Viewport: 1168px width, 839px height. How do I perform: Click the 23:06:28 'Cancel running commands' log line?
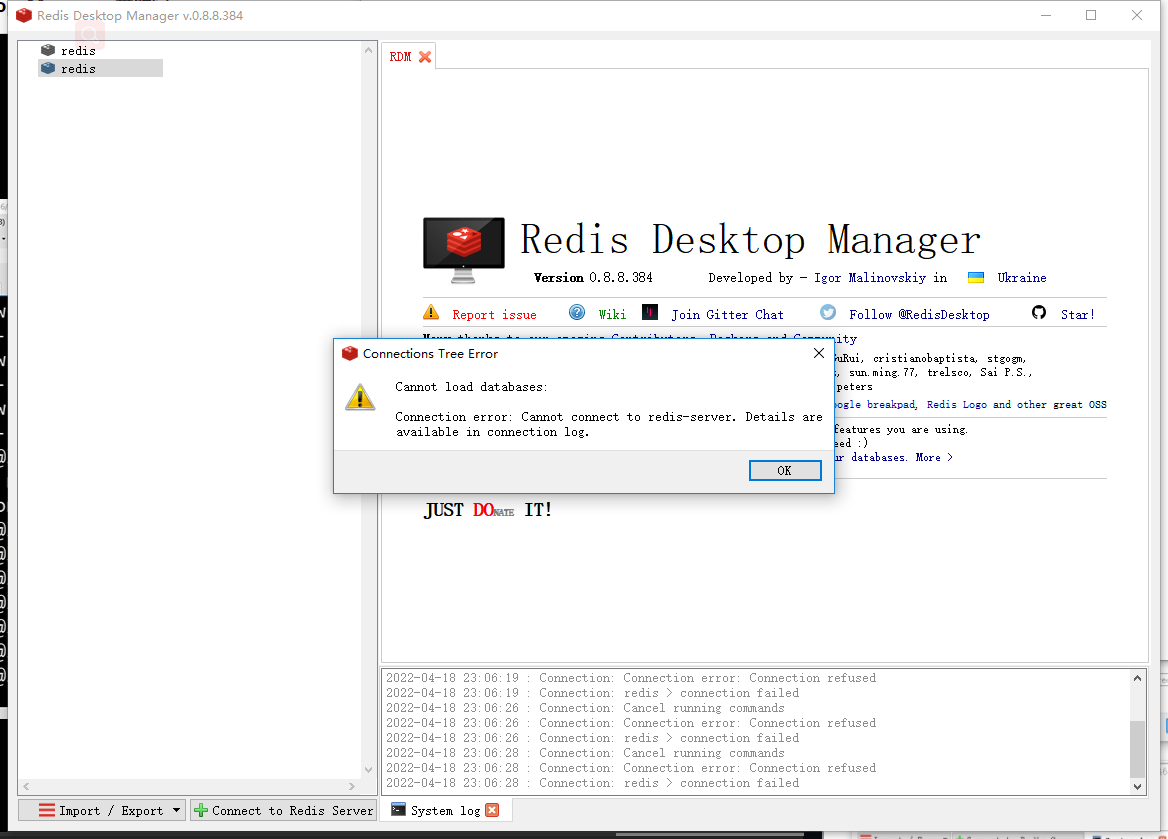tap(585, 753)
